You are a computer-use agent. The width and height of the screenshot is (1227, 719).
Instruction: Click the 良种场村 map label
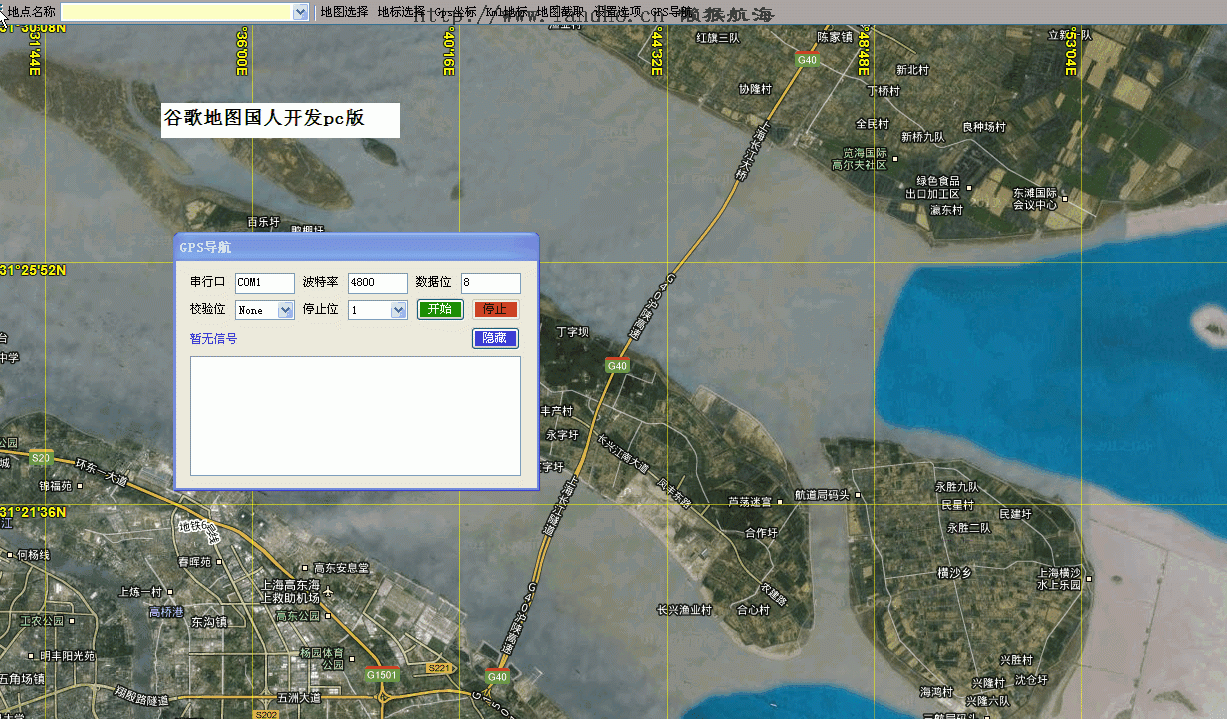point(983,127)
